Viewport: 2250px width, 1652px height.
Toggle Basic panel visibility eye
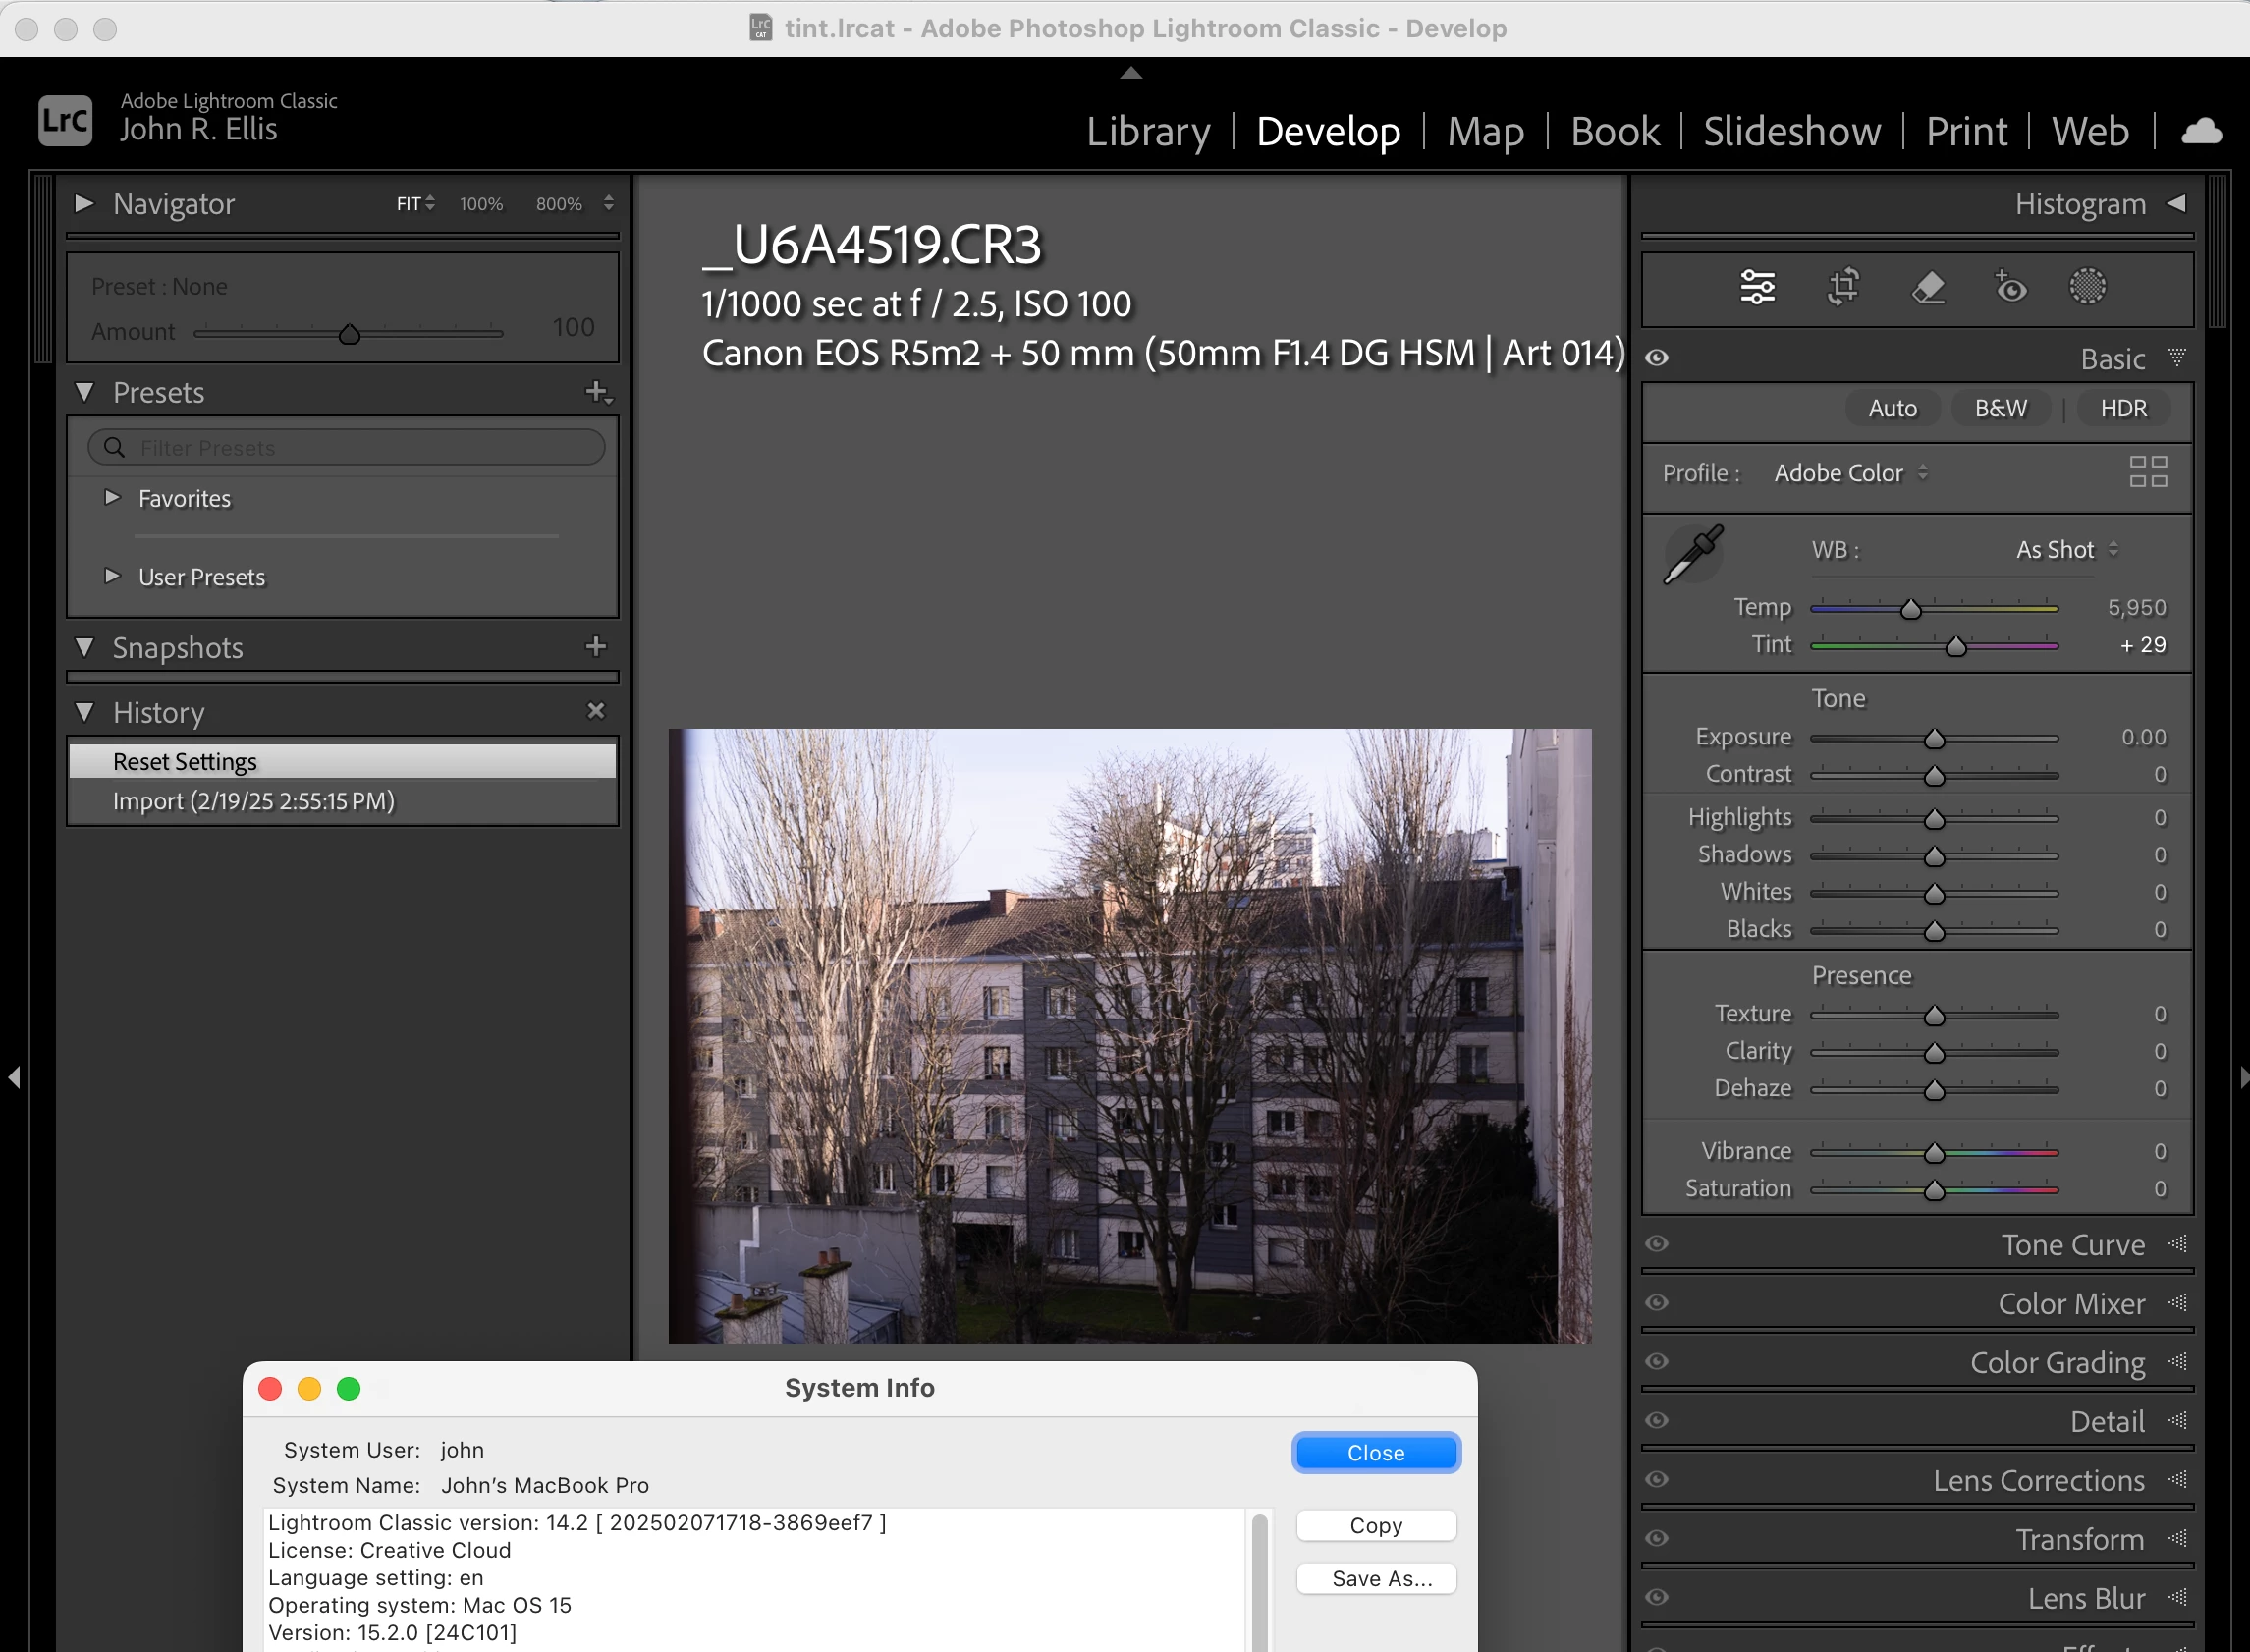click(1657, 358)
